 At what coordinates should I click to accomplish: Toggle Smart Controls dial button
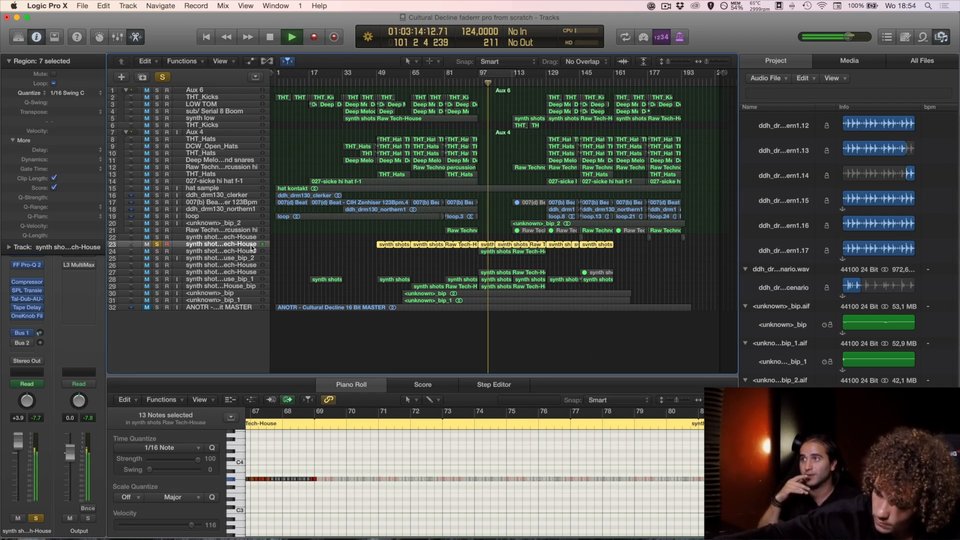click(x=99, y=37)
